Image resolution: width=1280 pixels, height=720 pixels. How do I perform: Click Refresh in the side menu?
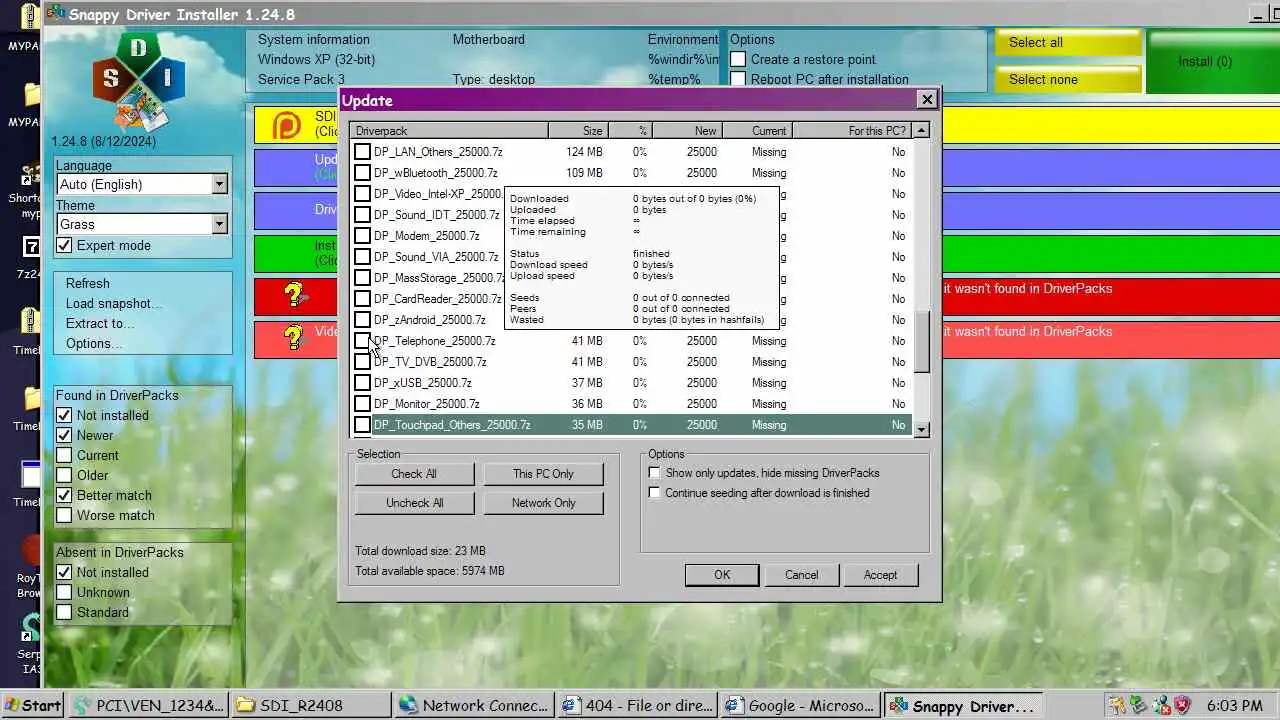(x=88, y=283)
